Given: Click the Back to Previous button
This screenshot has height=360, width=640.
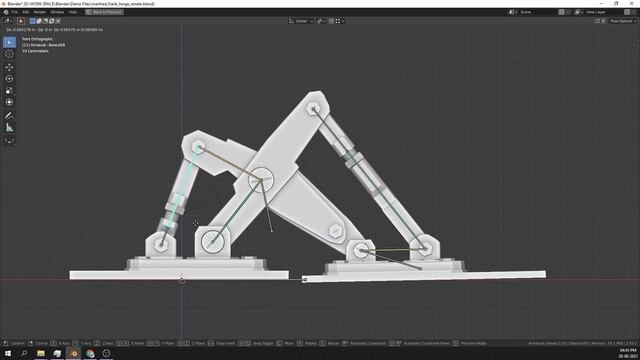Looking at the screenshot, I should (x=104, y=12).
